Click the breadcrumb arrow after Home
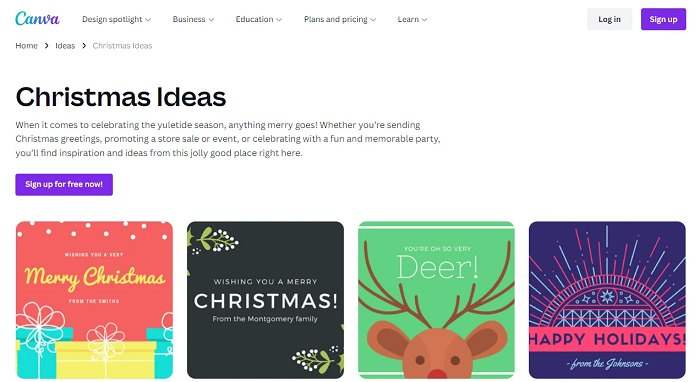Screen dimensions: 700x382 (46, 46)
